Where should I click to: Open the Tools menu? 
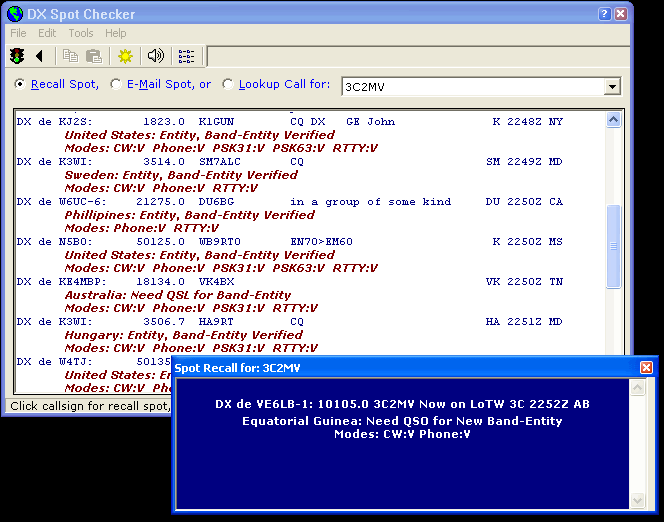click(x=81, y=33)
